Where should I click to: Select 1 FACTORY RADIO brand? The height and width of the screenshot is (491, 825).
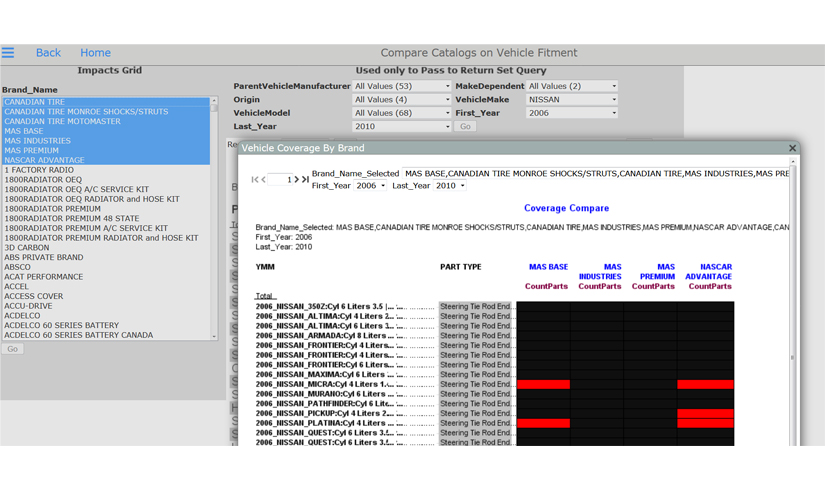tap(106, 170)
